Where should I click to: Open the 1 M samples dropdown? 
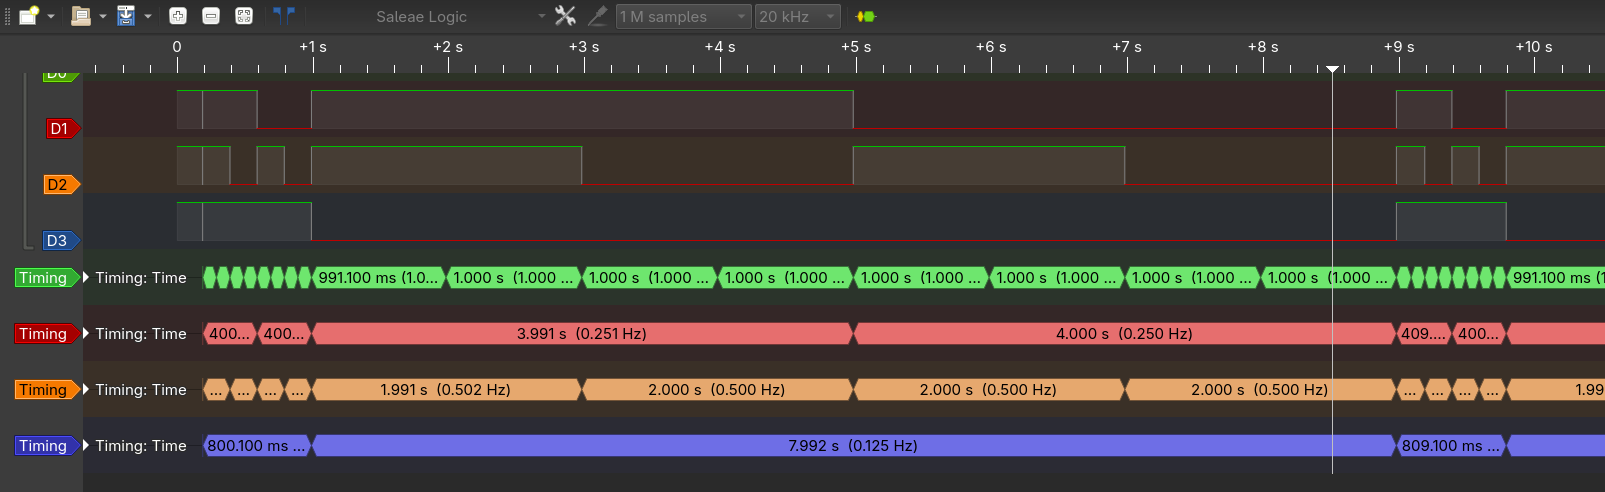683,17
